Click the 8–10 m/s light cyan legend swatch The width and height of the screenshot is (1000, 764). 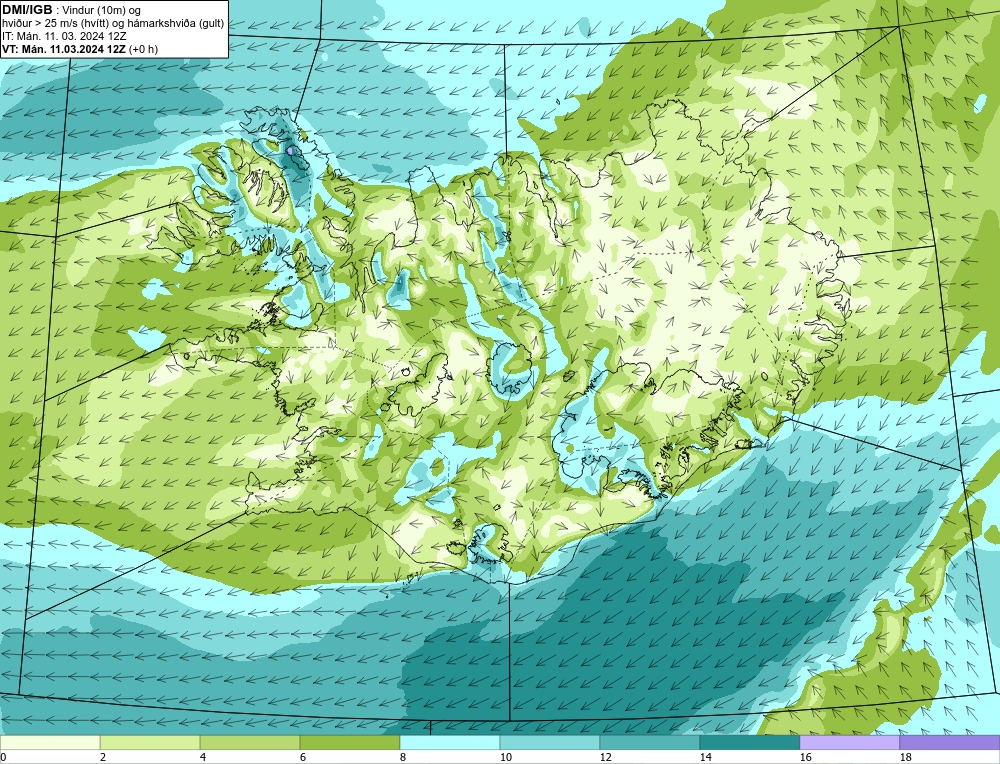pyautogui.click(x=450, y=743)
